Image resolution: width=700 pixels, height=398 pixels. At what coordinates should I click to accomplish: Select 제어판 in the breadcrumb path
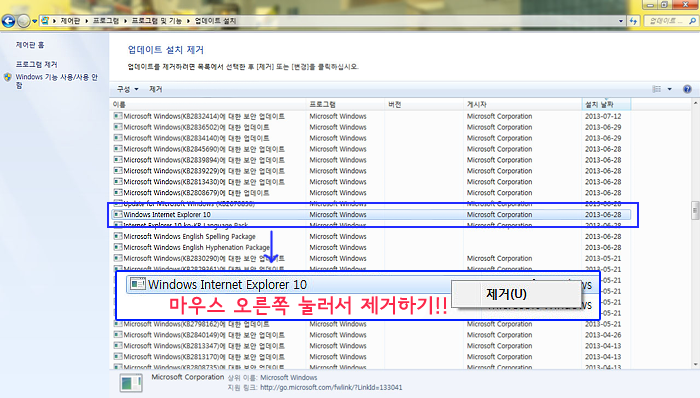(x=70, y=21)
